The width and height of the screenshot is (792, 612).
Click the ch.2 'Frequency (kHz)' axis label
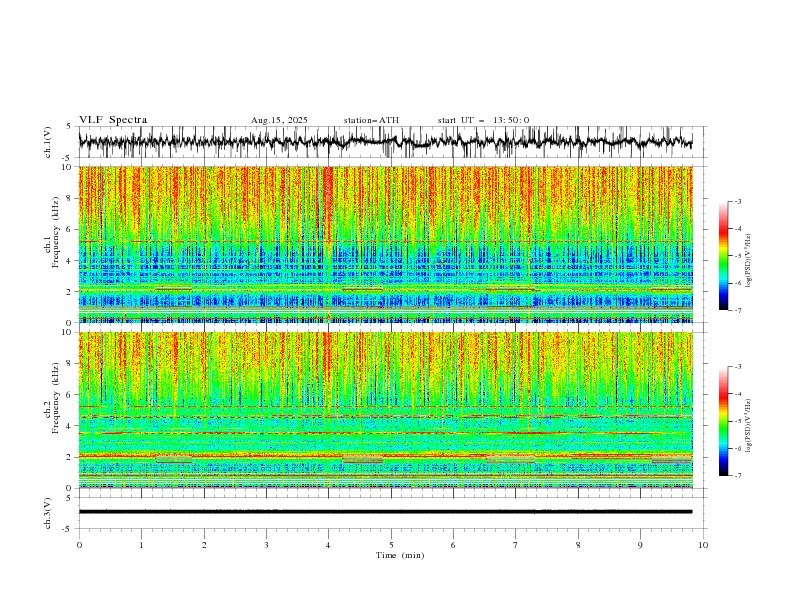click(x=55, y=398)
